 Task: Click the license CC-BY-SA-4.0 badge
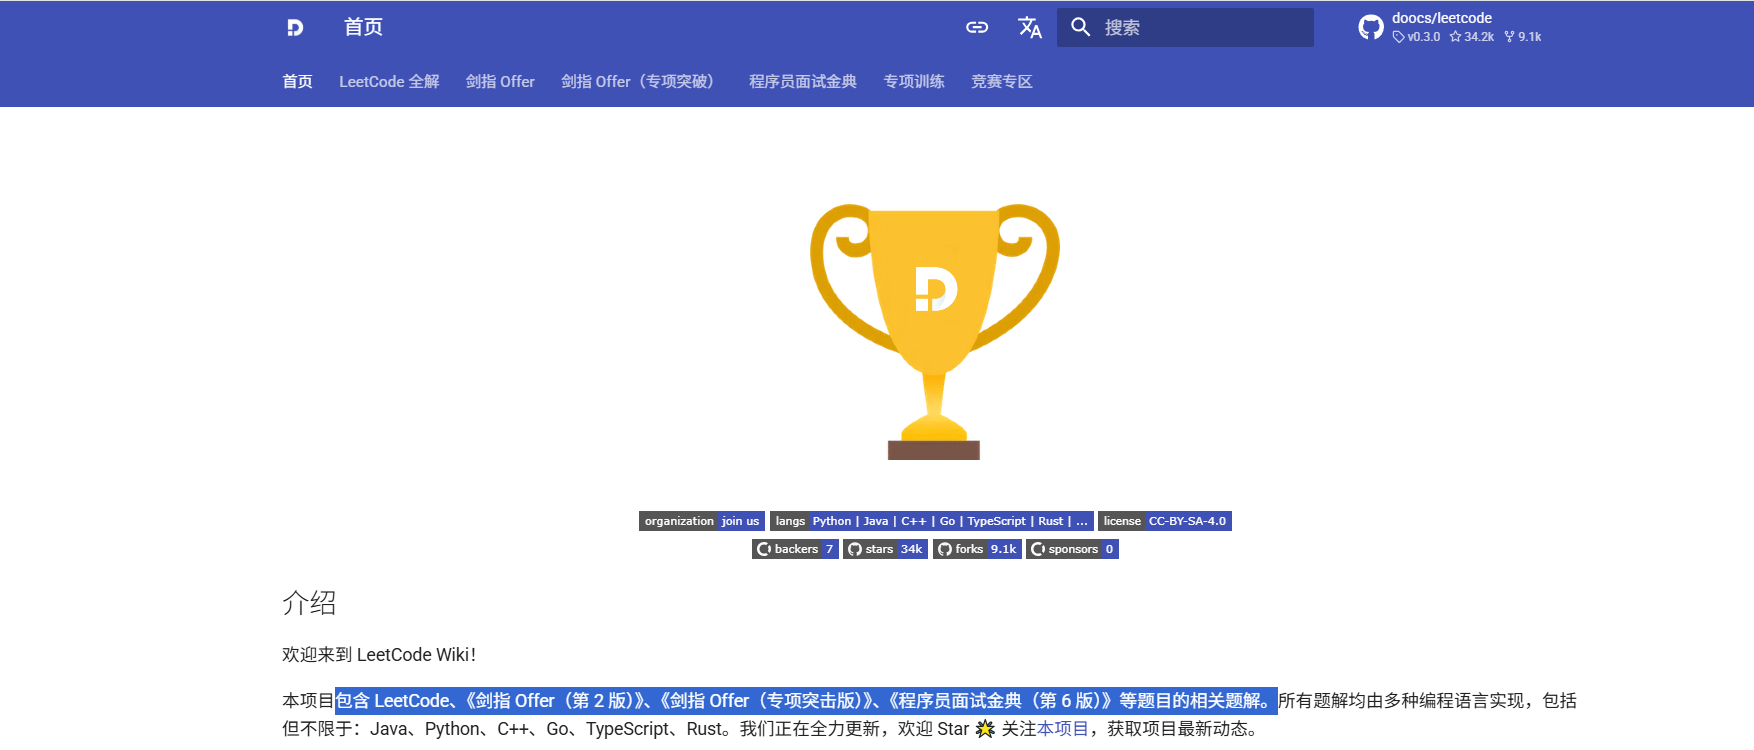1165,521
